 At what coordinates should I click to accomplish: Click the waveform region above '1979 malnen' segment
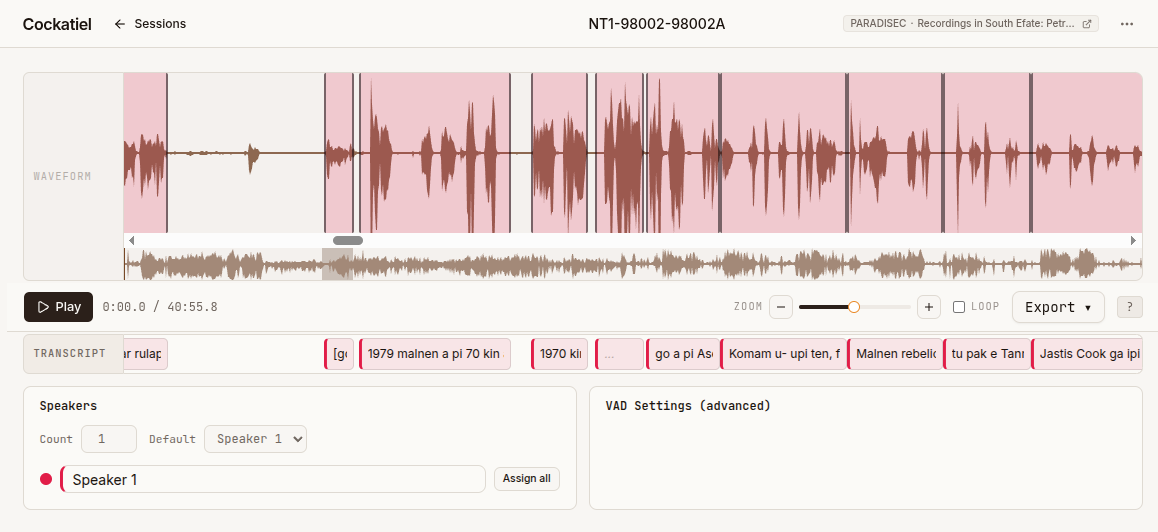435,153
